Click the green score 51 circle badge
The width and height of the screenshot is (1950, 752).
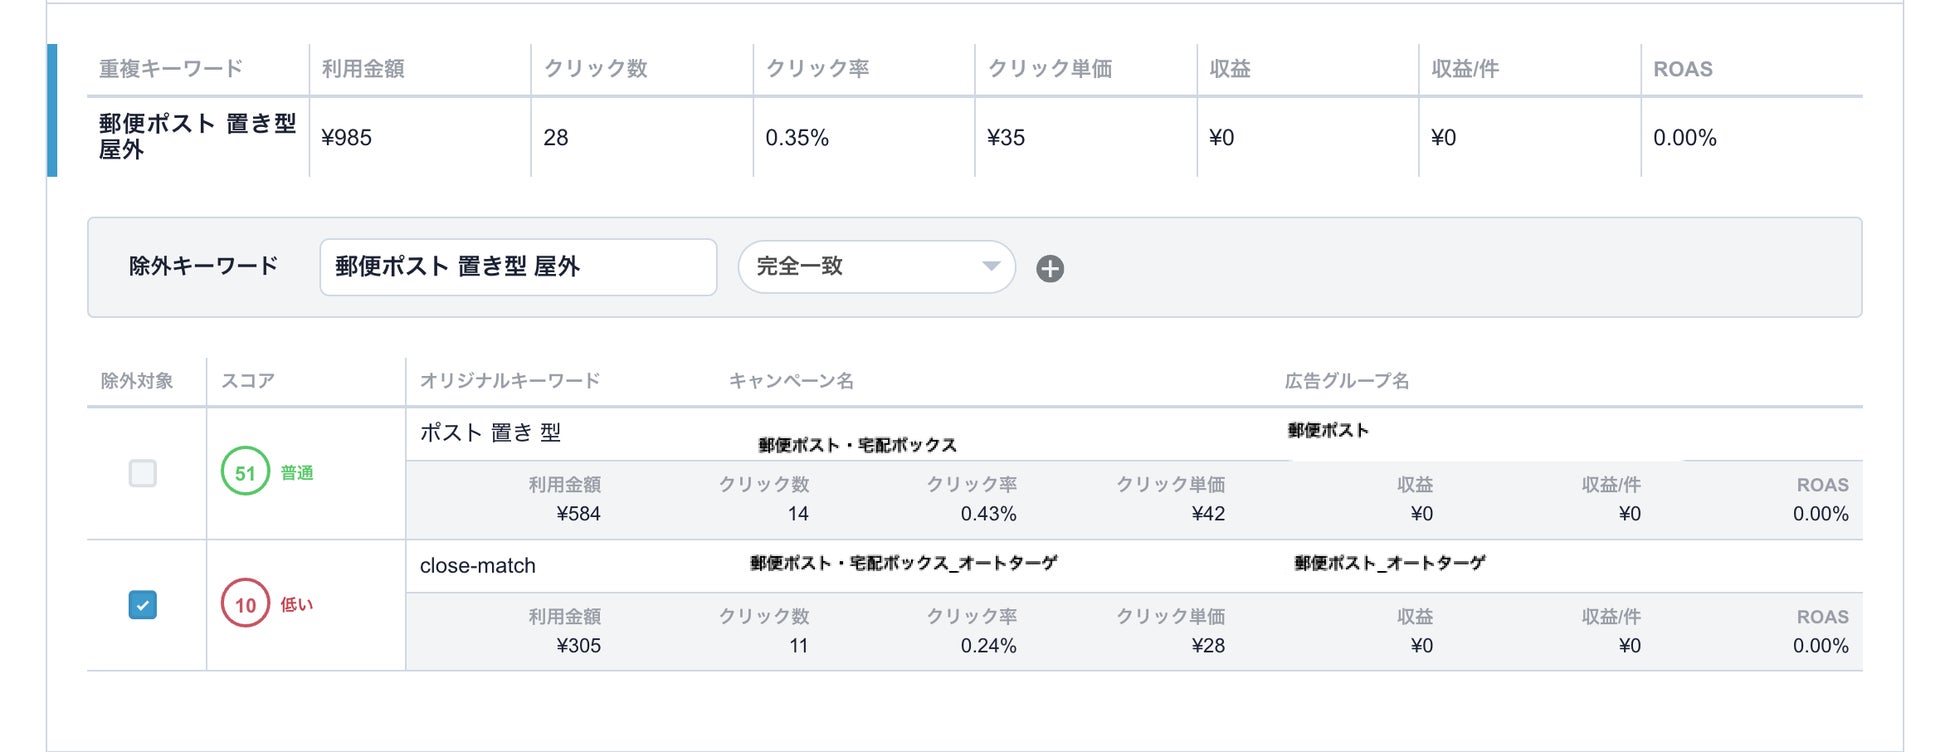[x=245, y=473]
